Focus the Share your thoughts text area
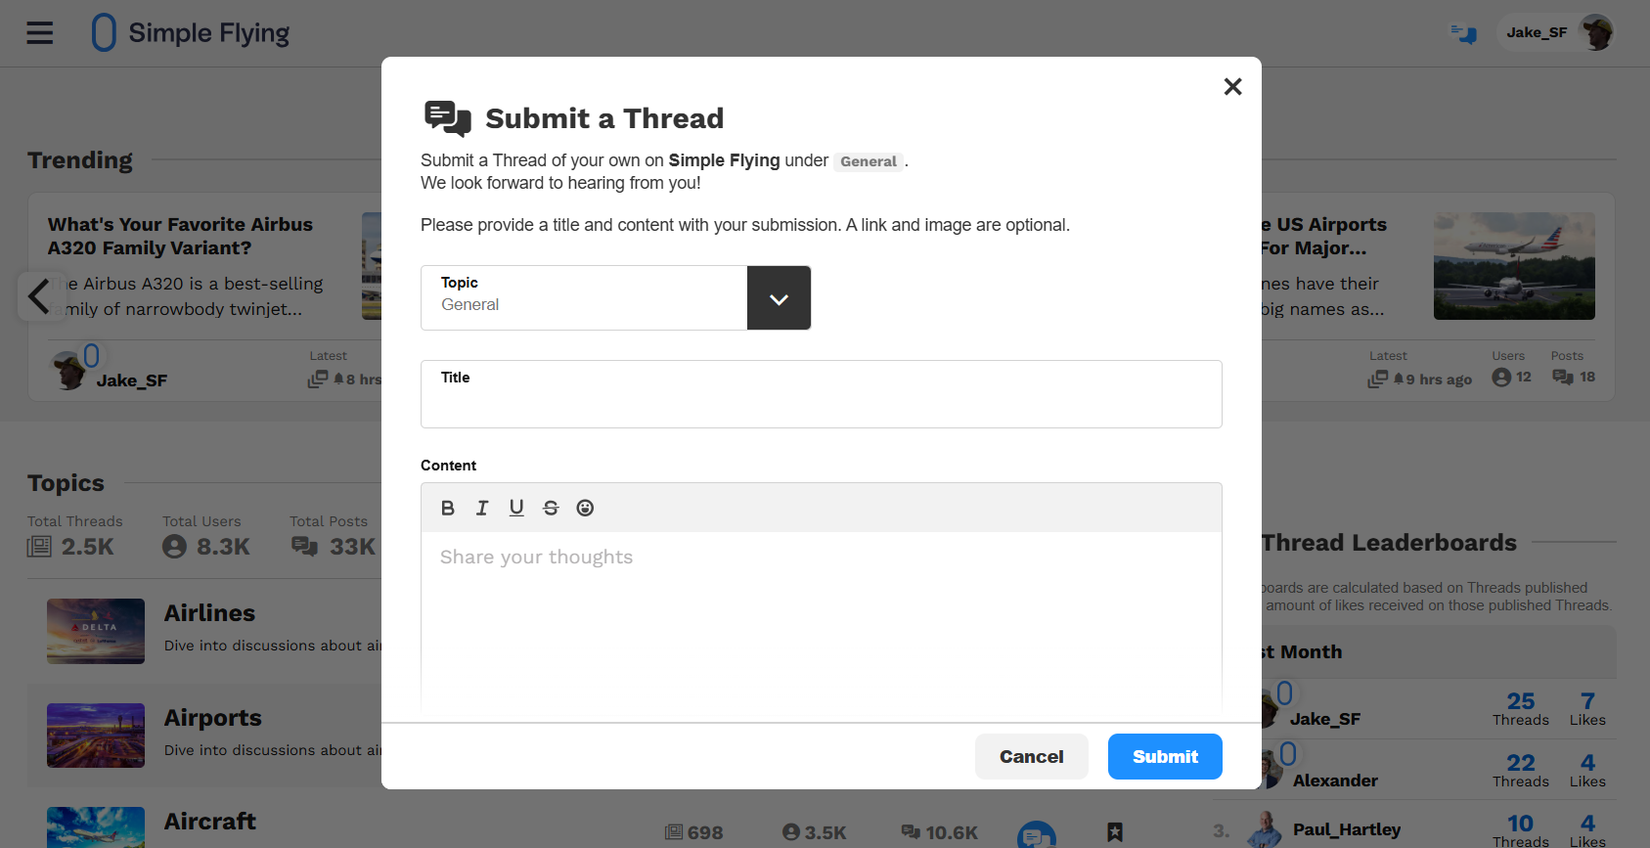 point(820,620)
